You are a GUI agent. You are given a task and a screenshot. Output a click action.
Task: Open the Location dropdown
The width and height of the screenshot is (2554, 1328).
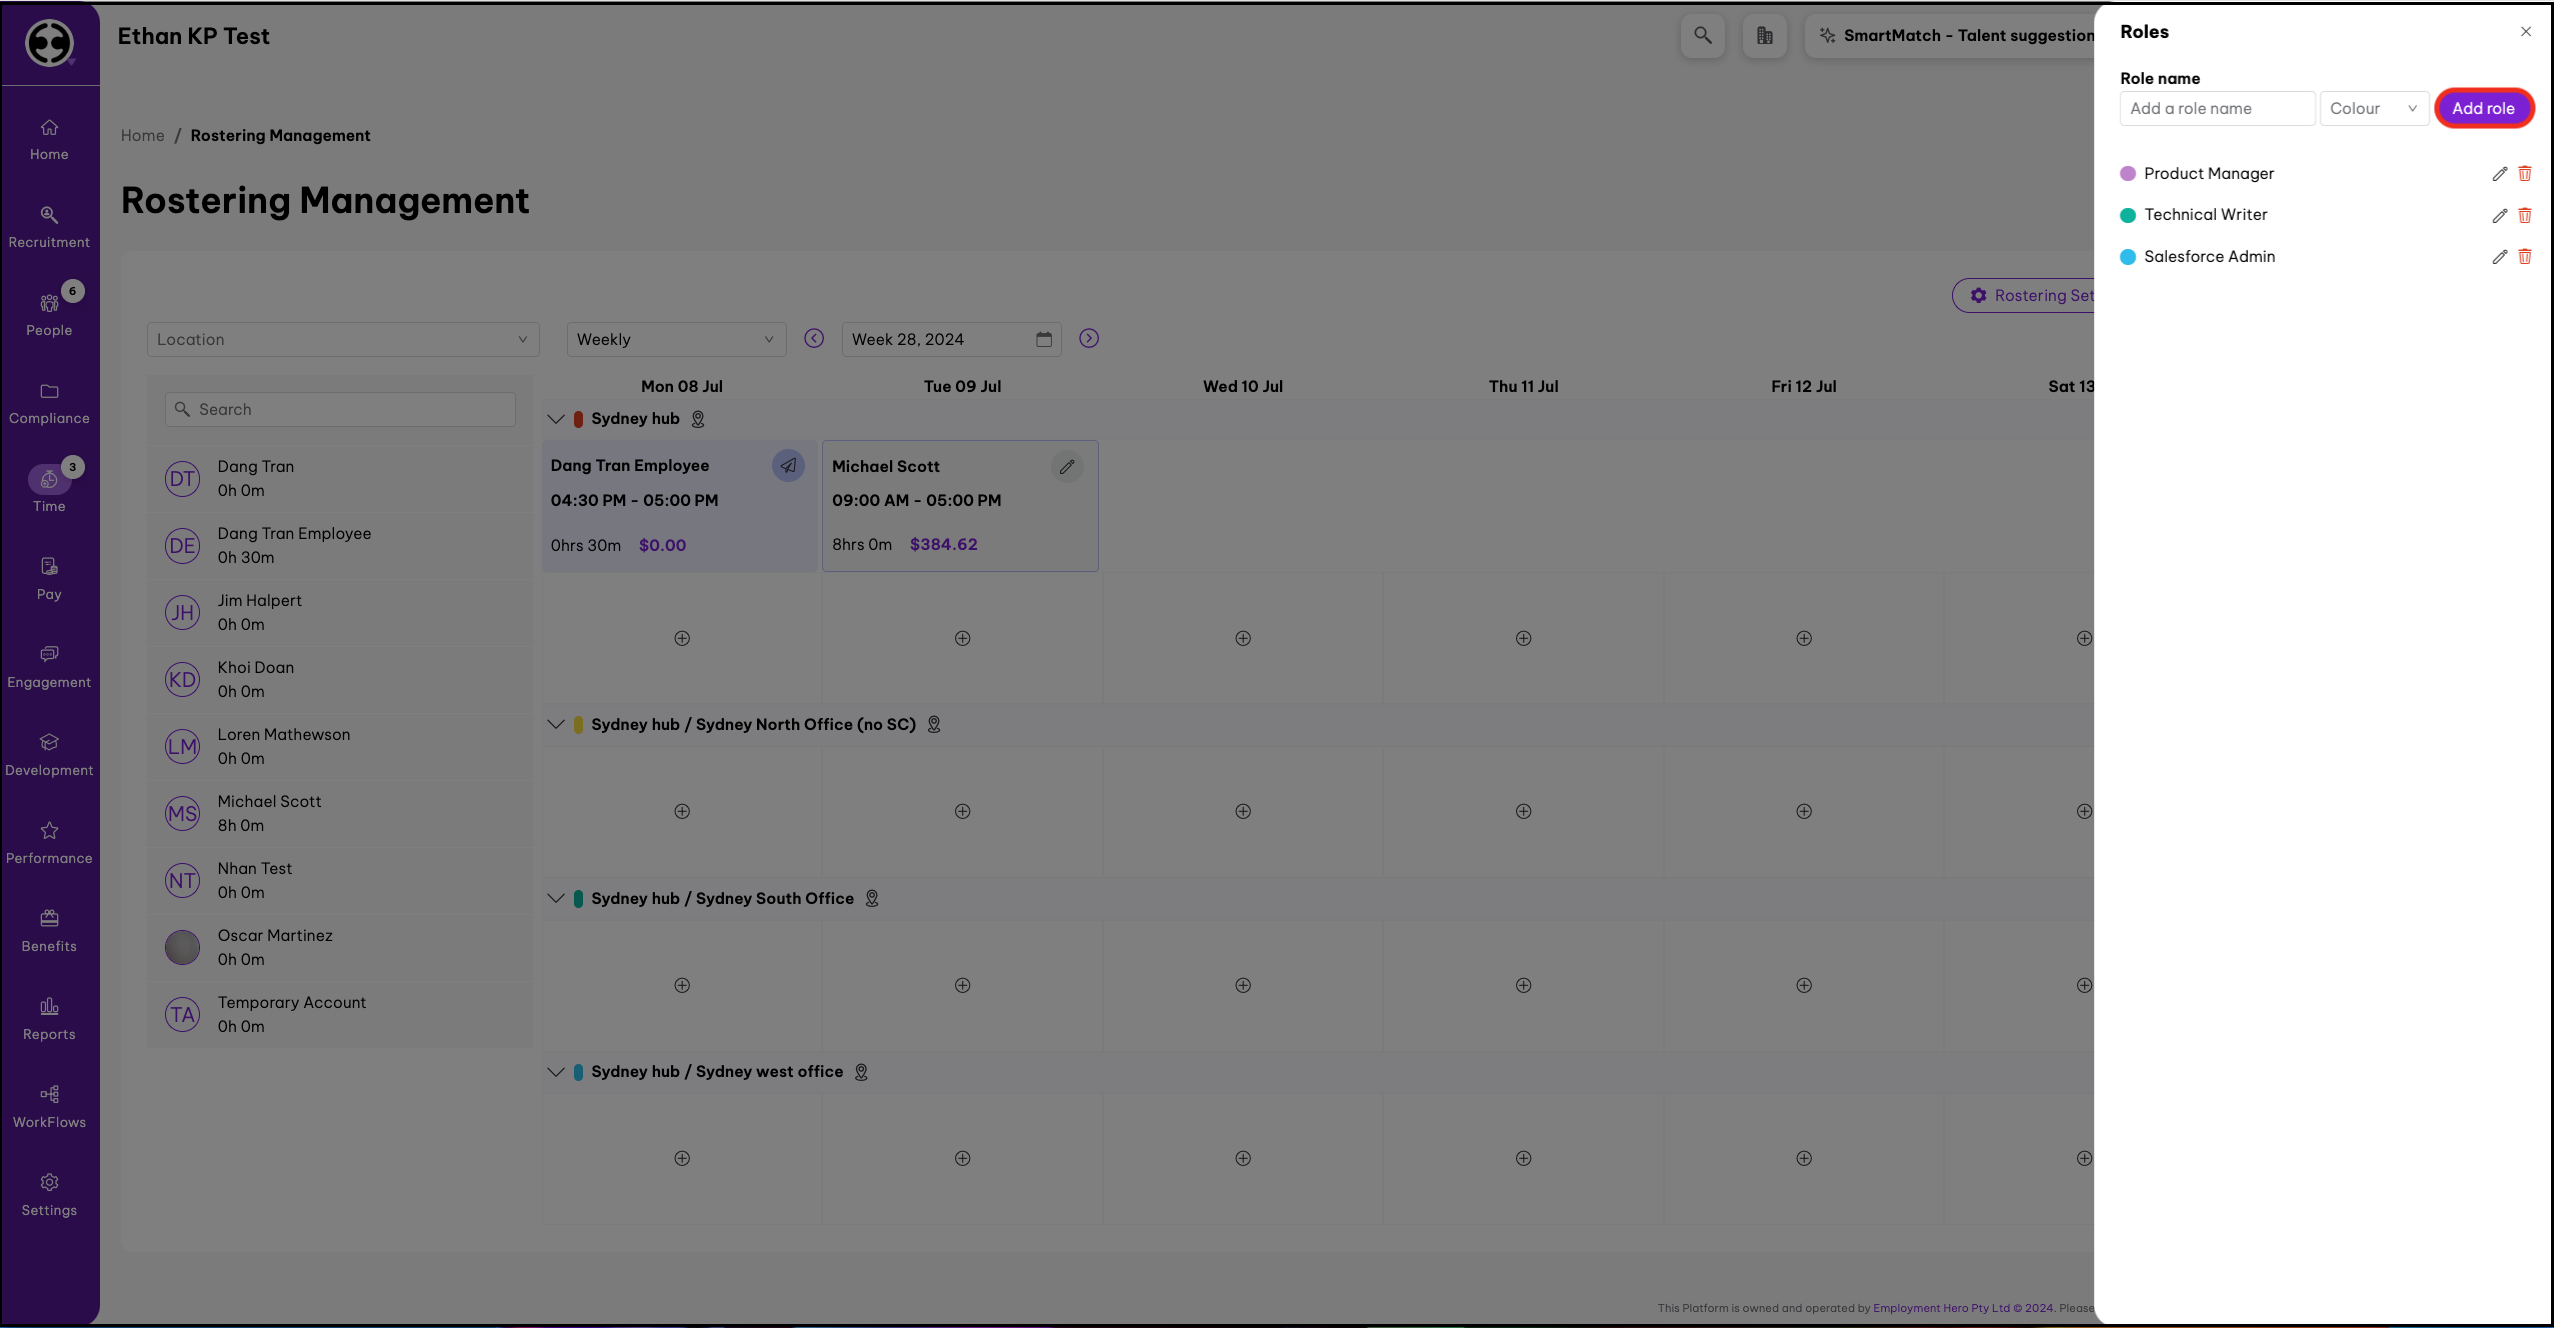click(342, 340)
